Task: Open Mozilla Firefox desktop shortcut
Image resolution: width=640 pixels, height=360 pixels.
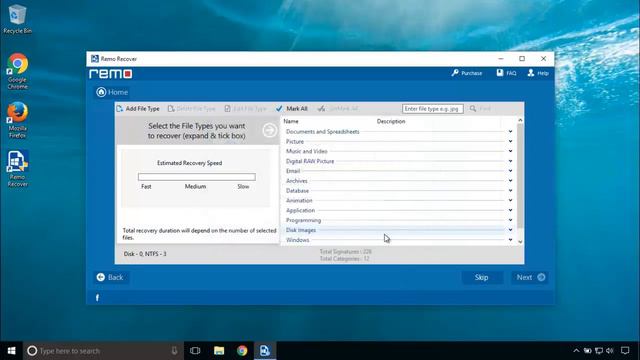Action: [x=17, y=120]
